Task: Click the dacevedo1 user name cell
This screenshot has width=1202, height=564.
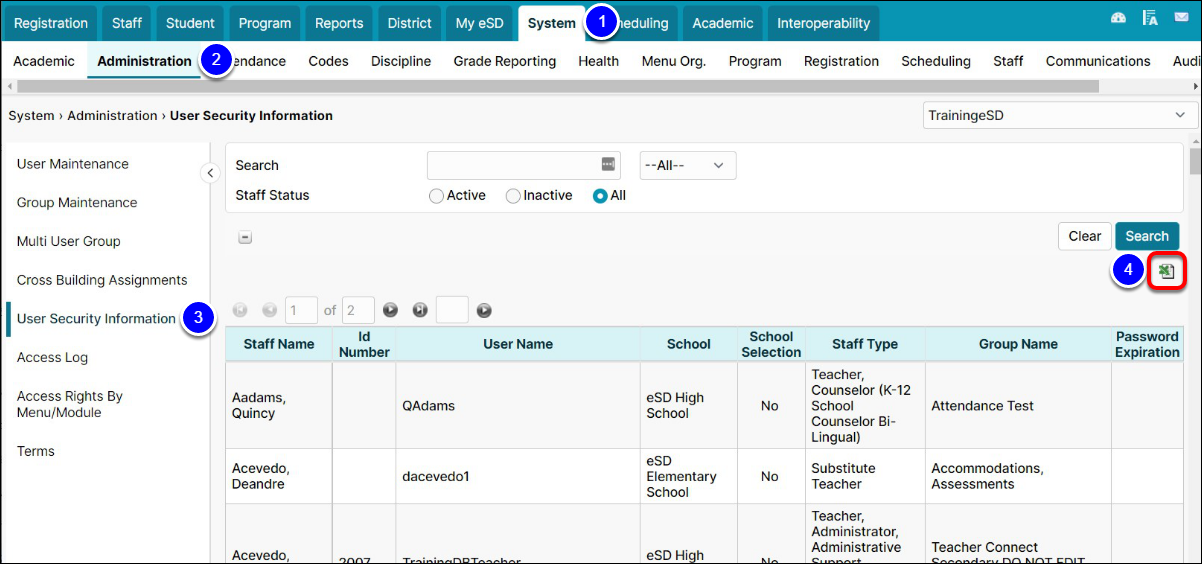Action: pos(518,477)
